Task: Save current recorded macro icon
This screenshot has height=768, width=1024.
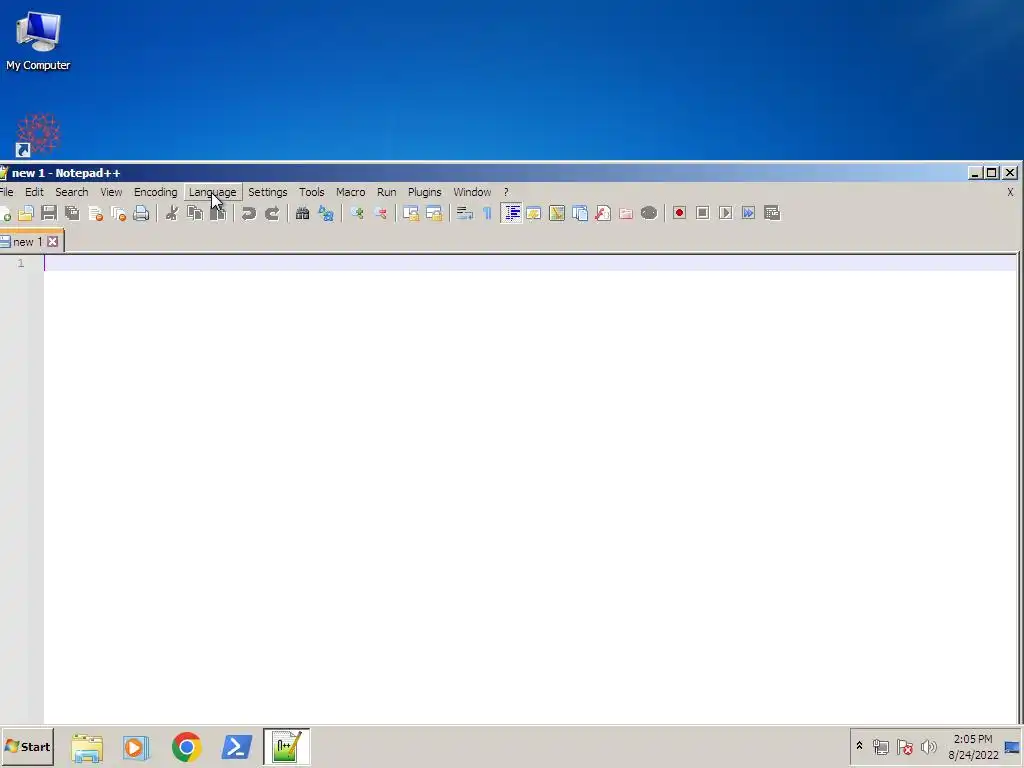Action: click(x=772, y=214)
